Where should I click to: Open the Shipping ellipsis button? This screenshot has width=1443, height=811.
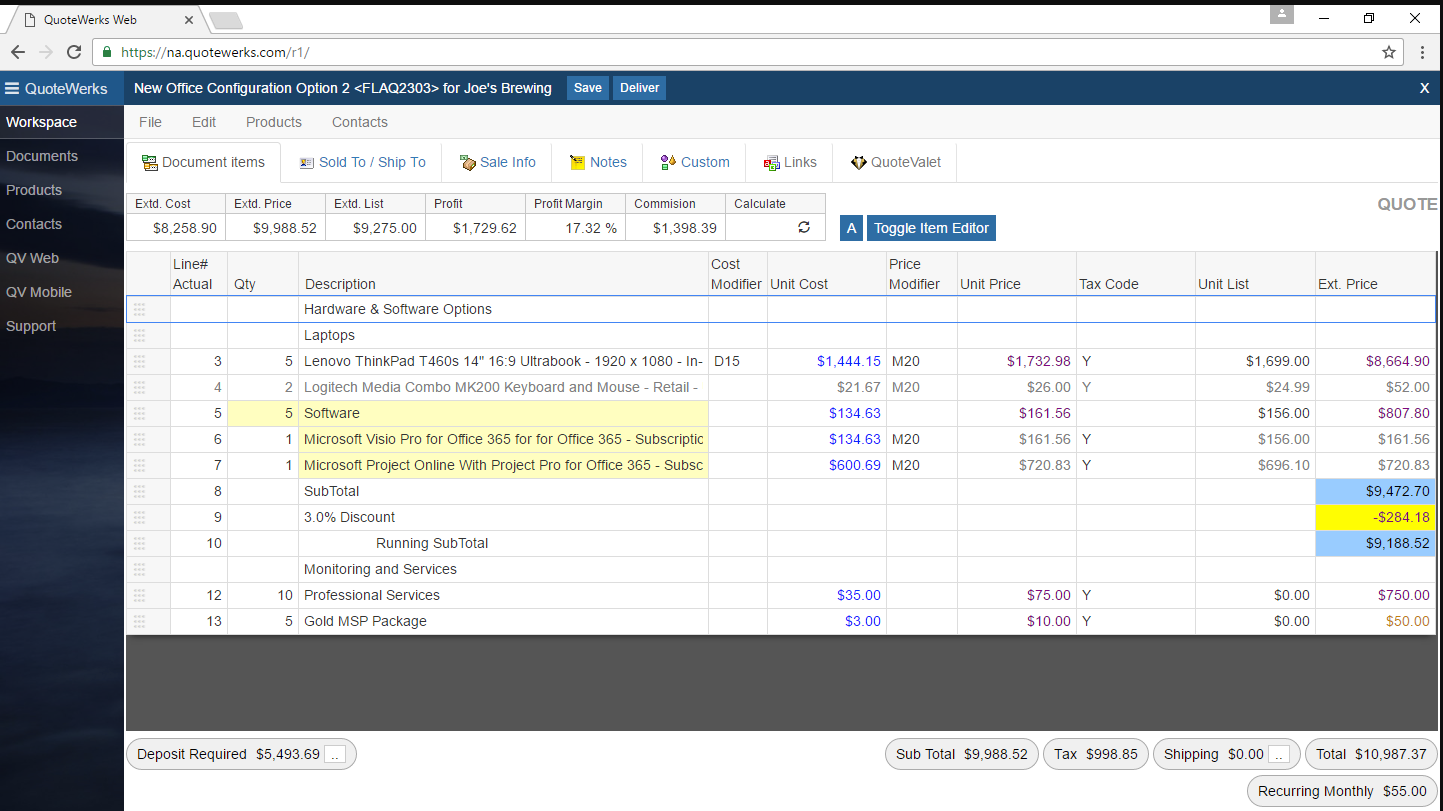point(1279,755)
